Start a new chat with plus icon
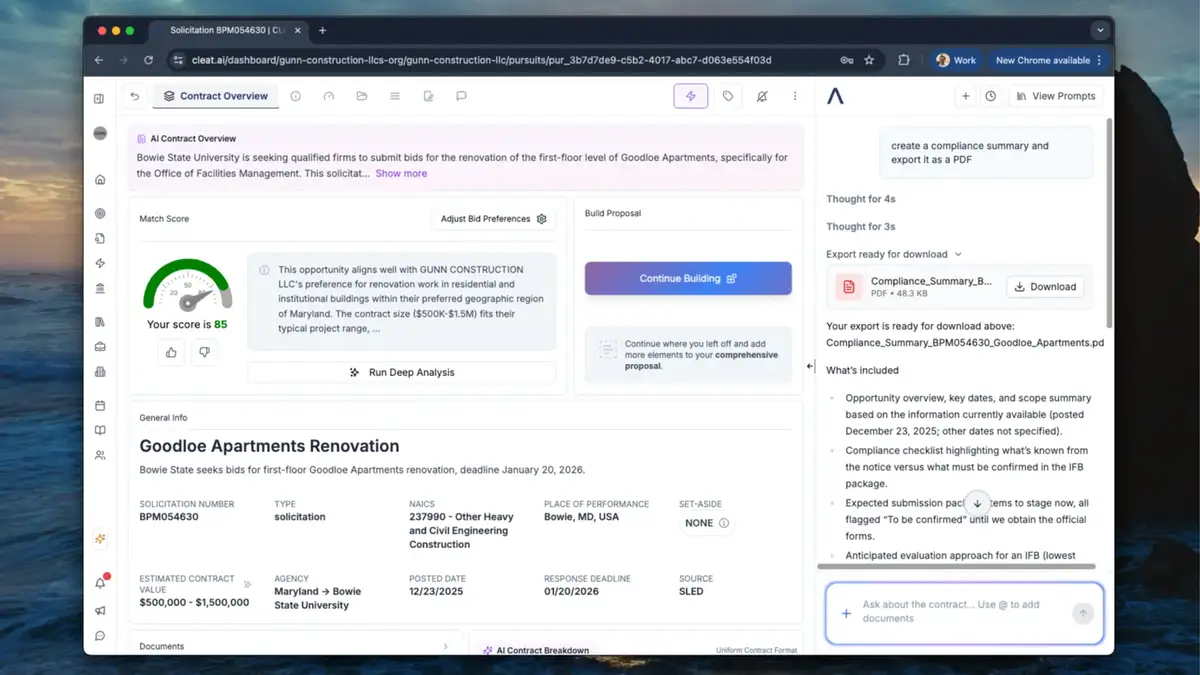Viewport: 1200px width, 675px height. [x=966, y=96]
